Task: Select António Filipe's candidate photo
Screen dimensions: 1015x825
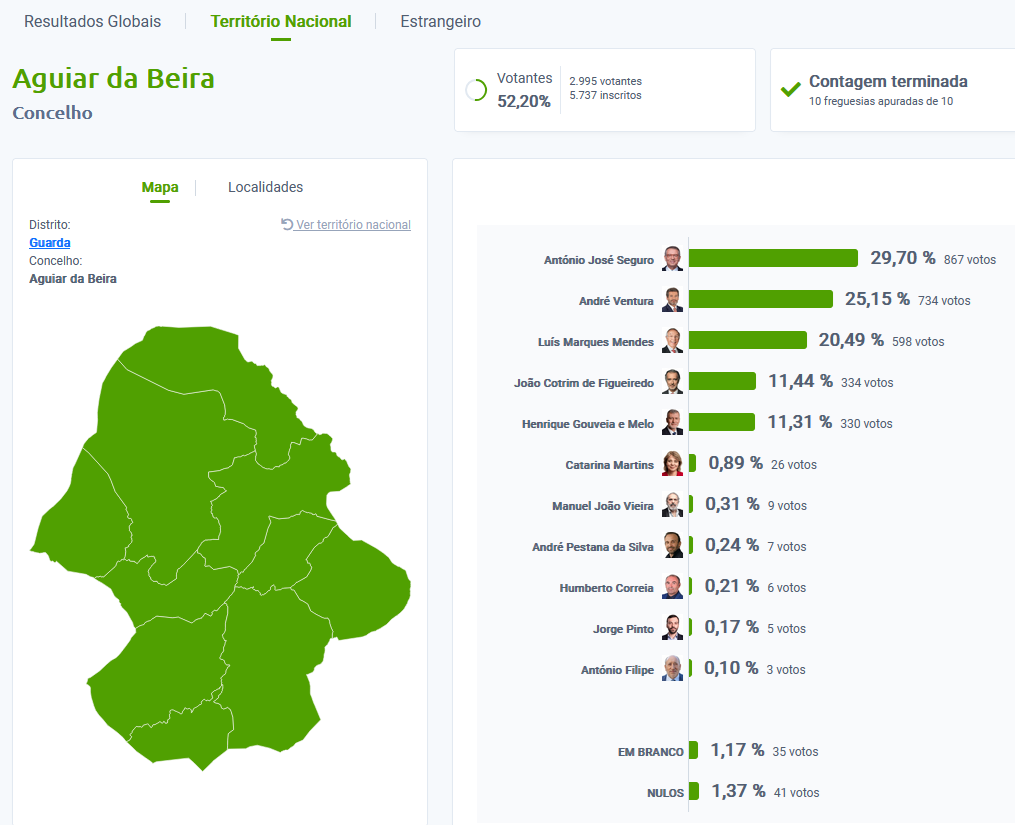Action: click(673, 669)
